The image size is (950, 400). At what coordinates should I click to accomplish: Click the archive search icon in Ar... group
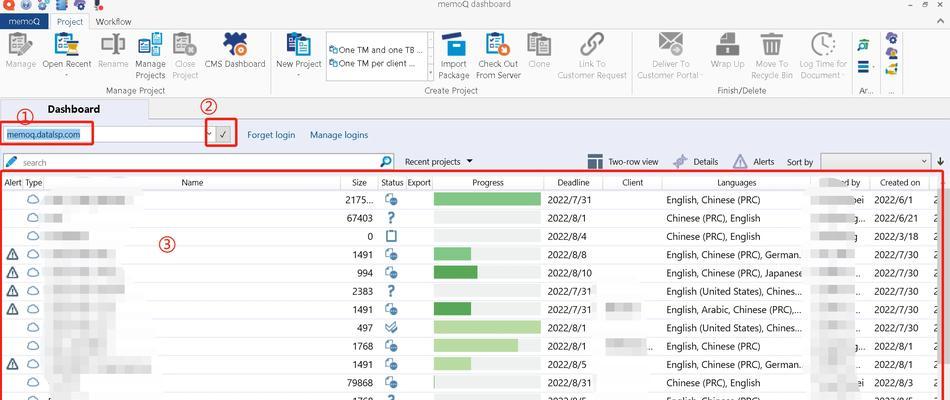[x=864, y=44]
